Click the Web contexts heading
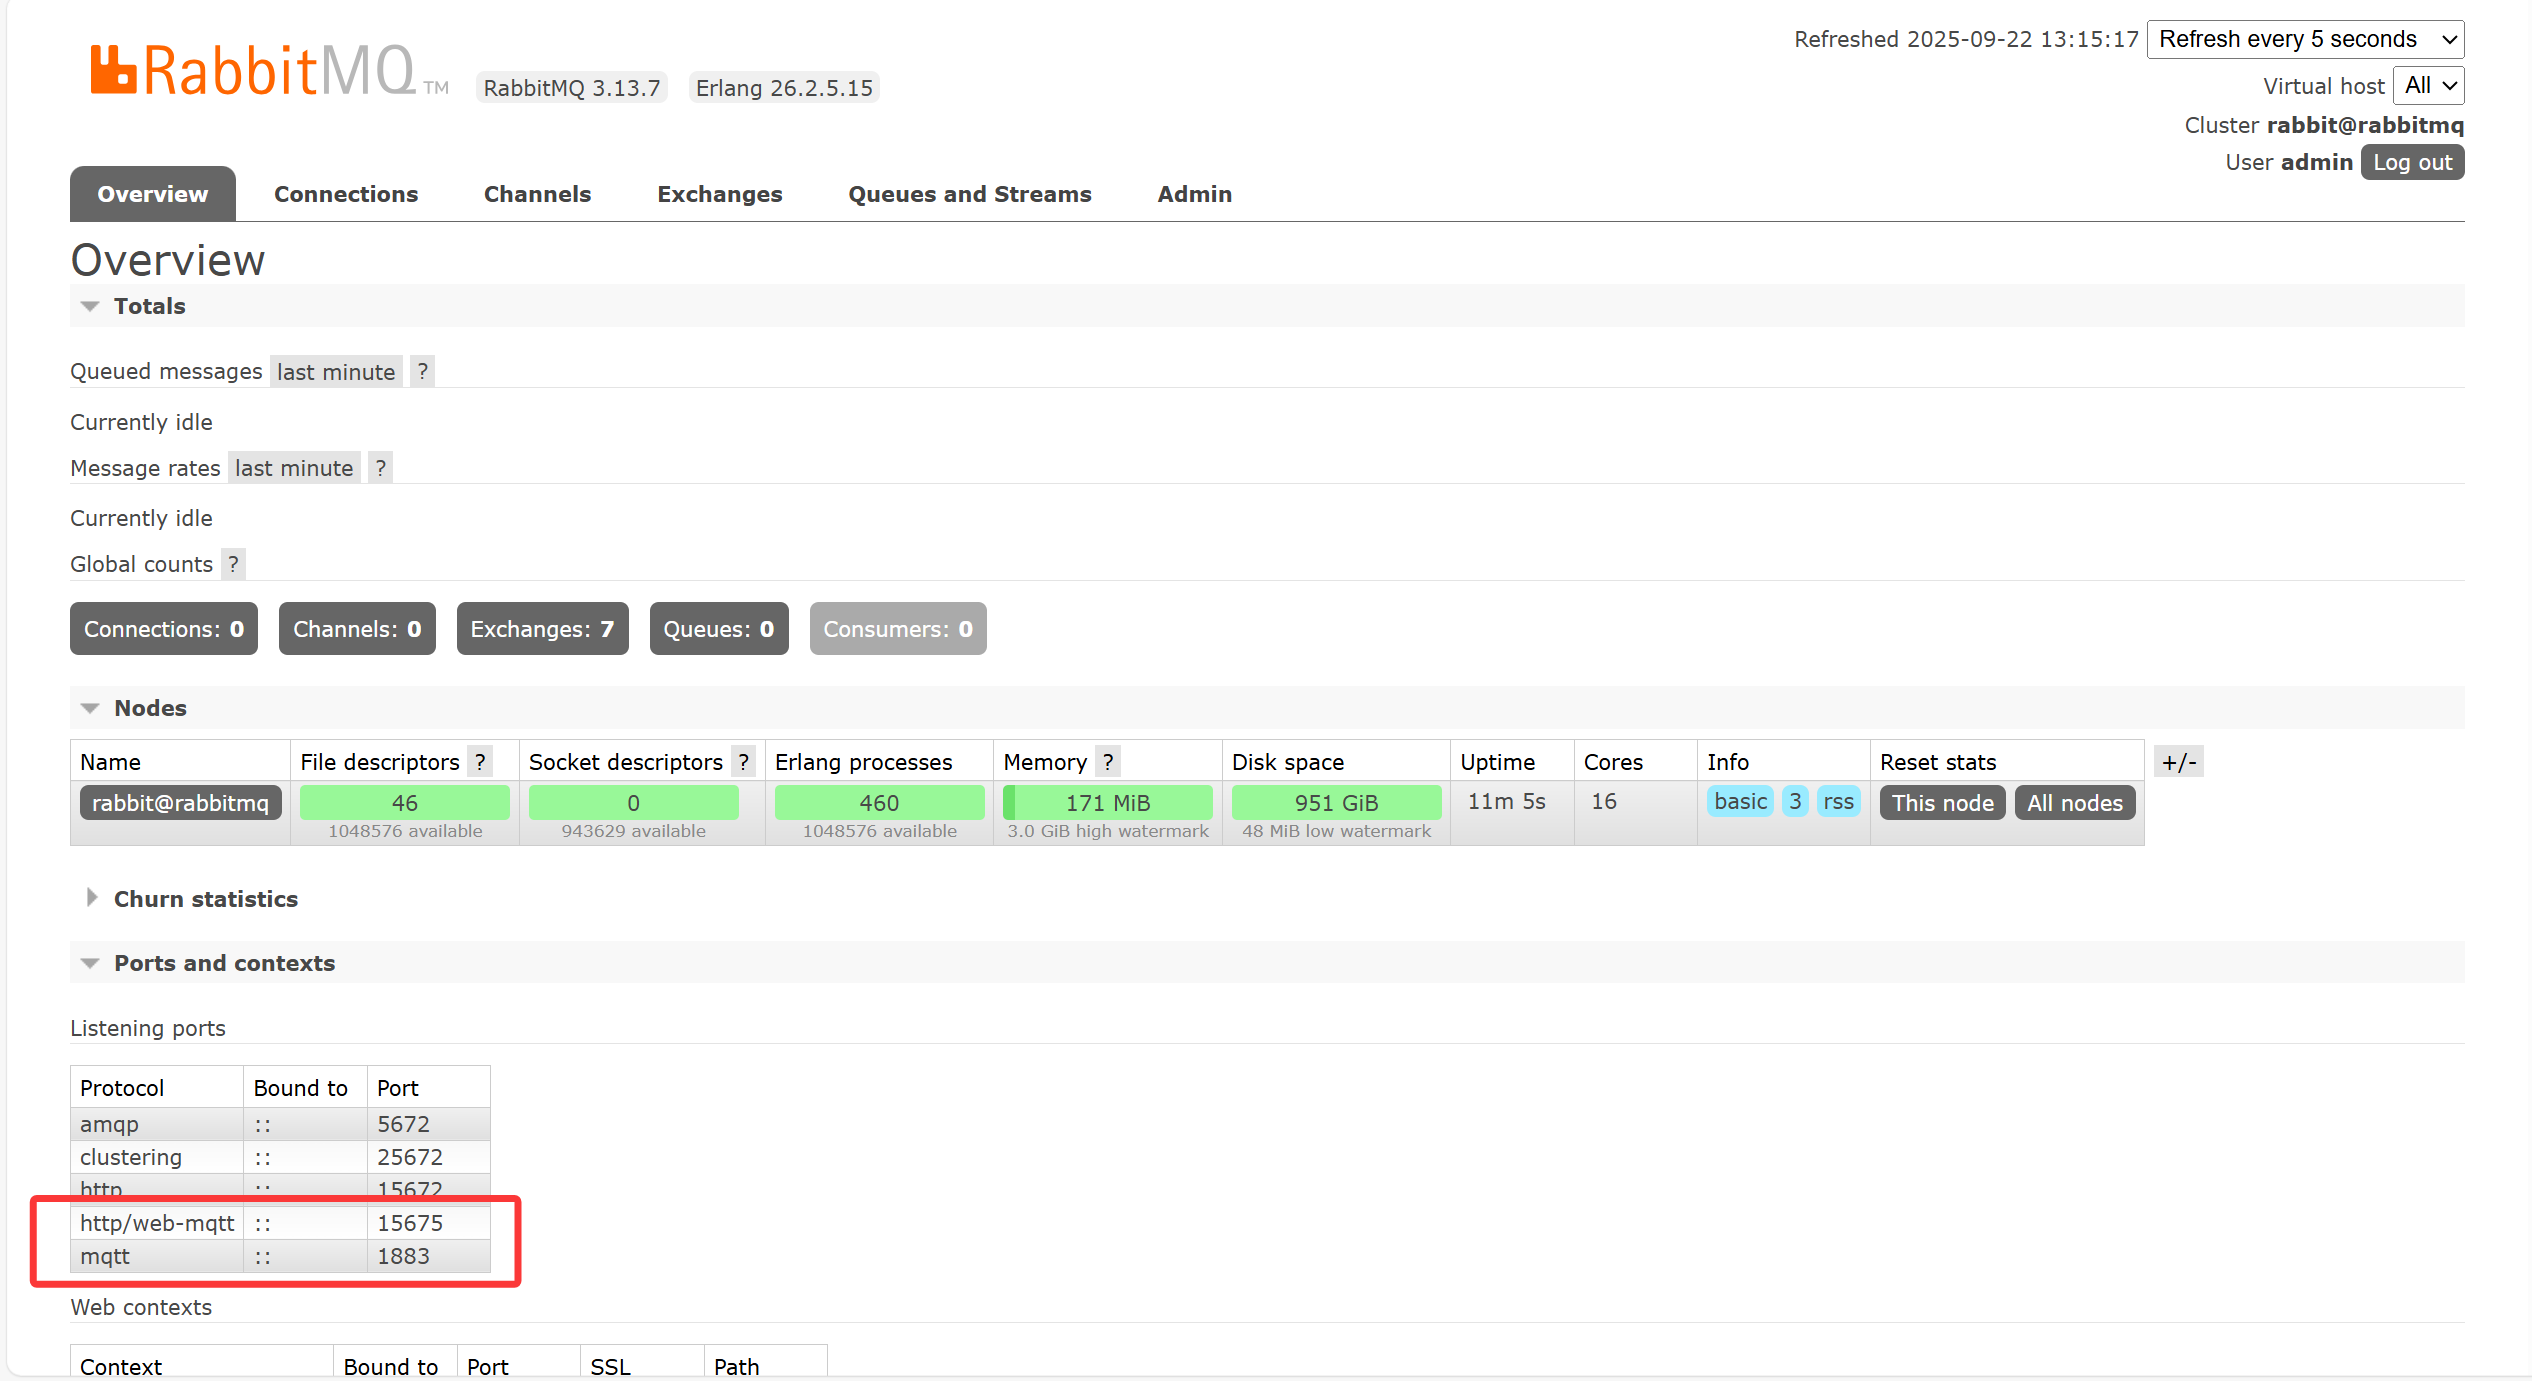 (x=141, y=1307)
